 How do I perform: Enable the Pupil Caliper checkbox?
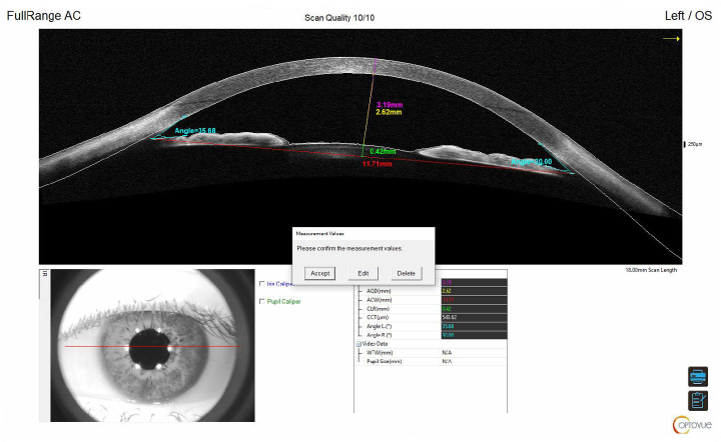click(x=262, y=300)
